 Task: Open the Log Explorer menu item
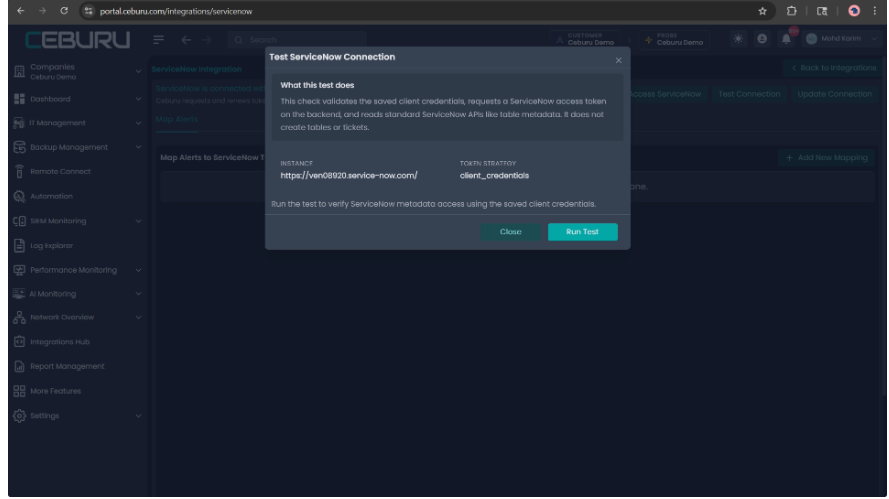click(51, 246)
